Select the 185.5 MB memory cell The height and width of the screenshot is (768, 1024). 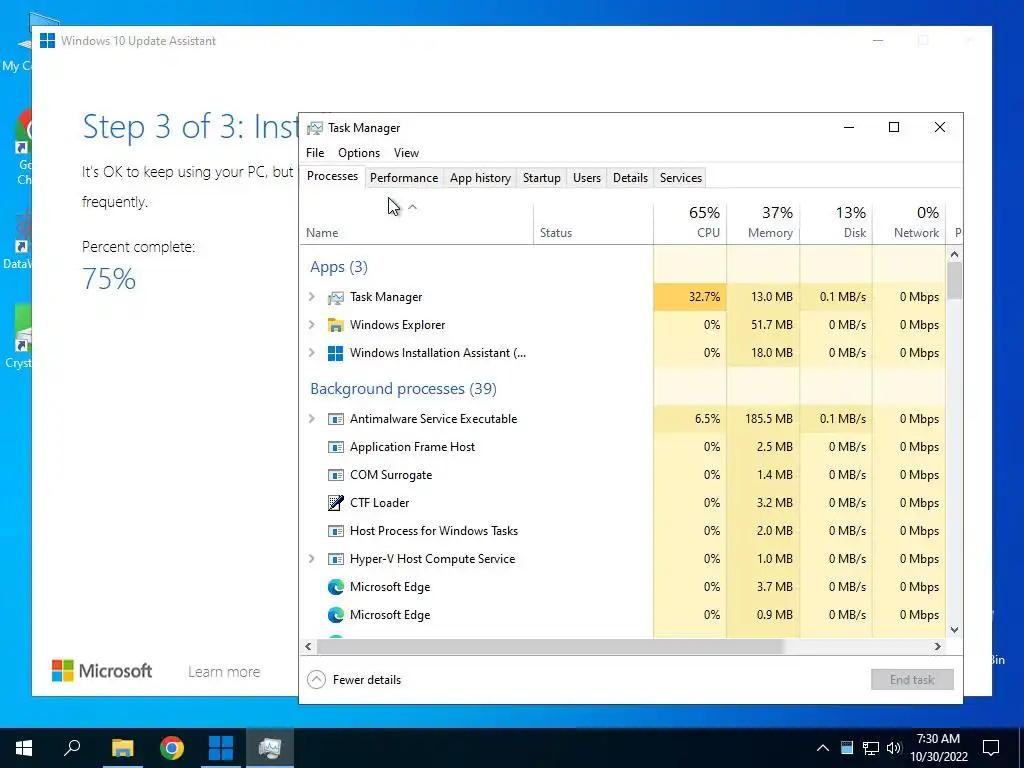(763, 419)
